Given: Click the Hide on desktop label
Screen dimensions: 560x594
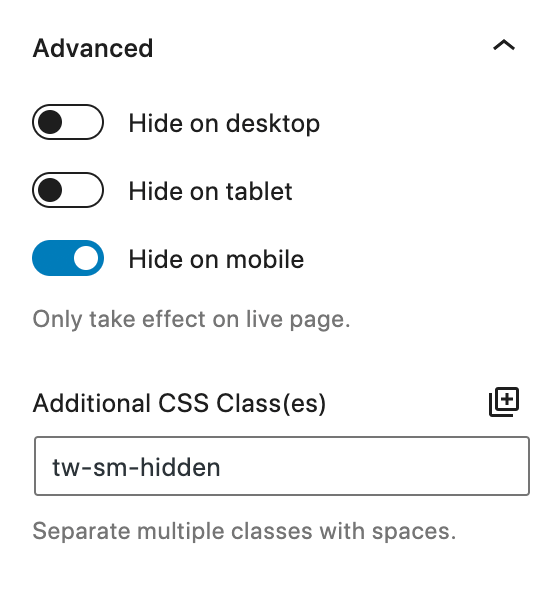Looking at the screenshot, I should click(x=224, y=123).
